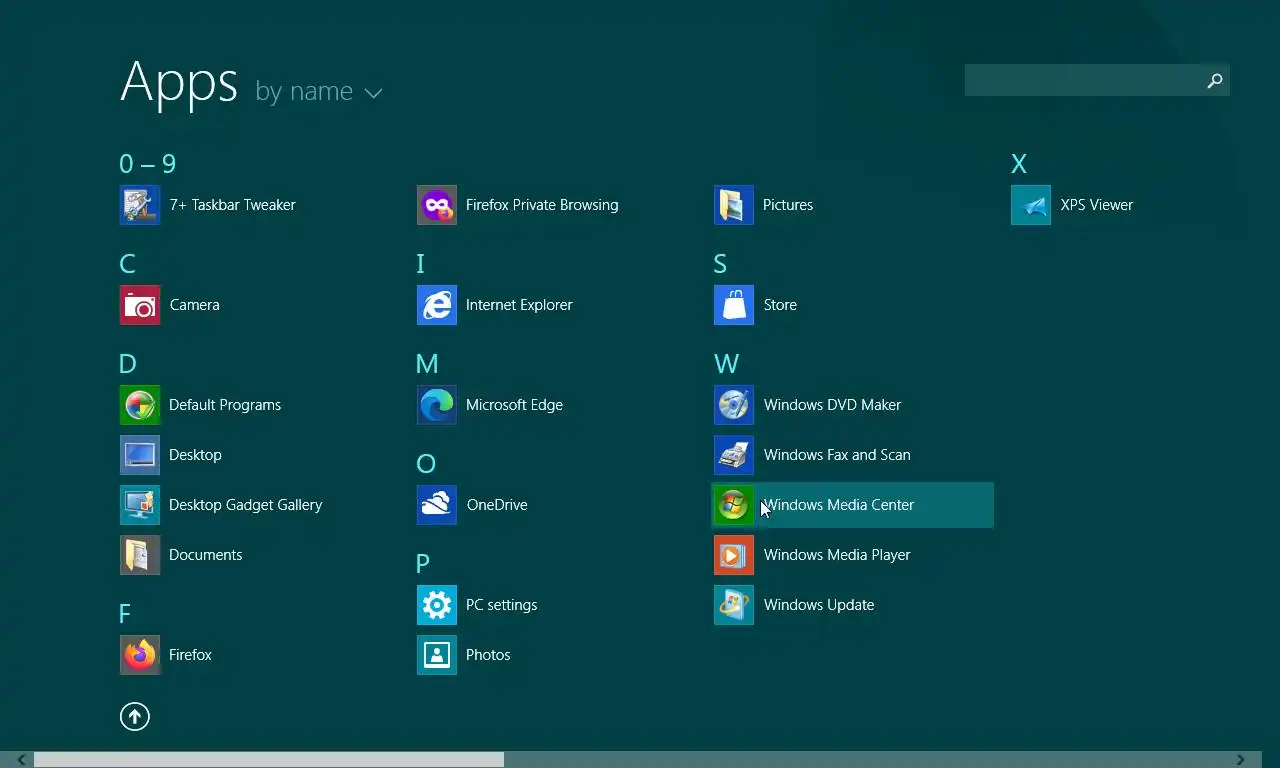Click the 'Internet Explorer' label
Viewport: 1280px width, 768px height.
point(519,305)
